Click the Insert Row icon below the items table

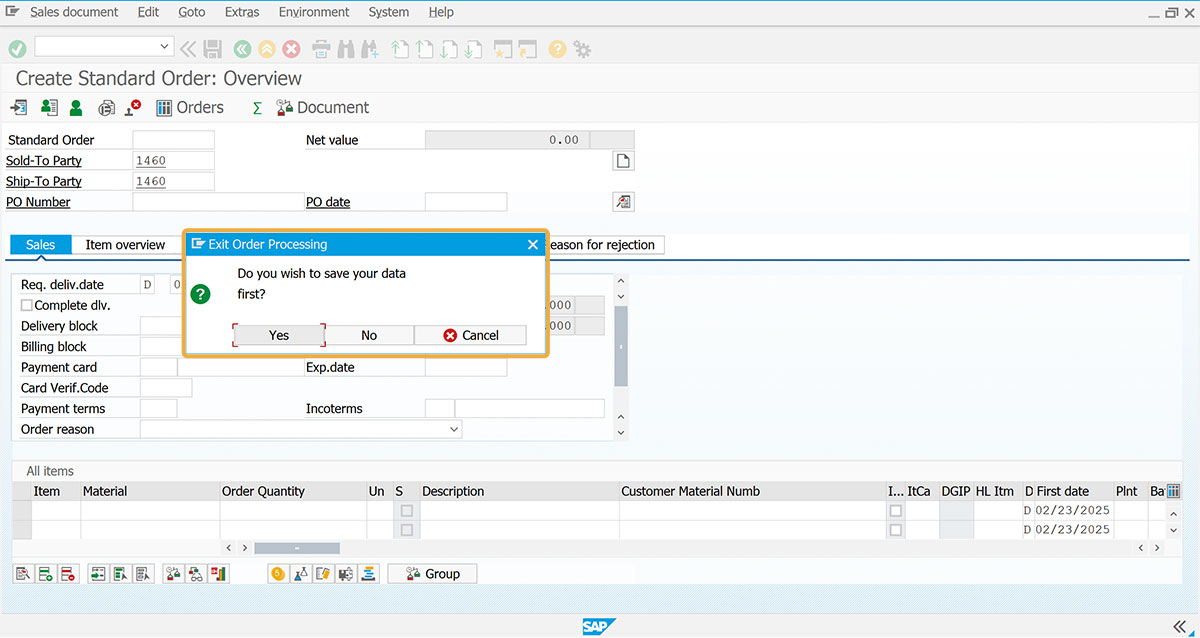coord(45,574)
